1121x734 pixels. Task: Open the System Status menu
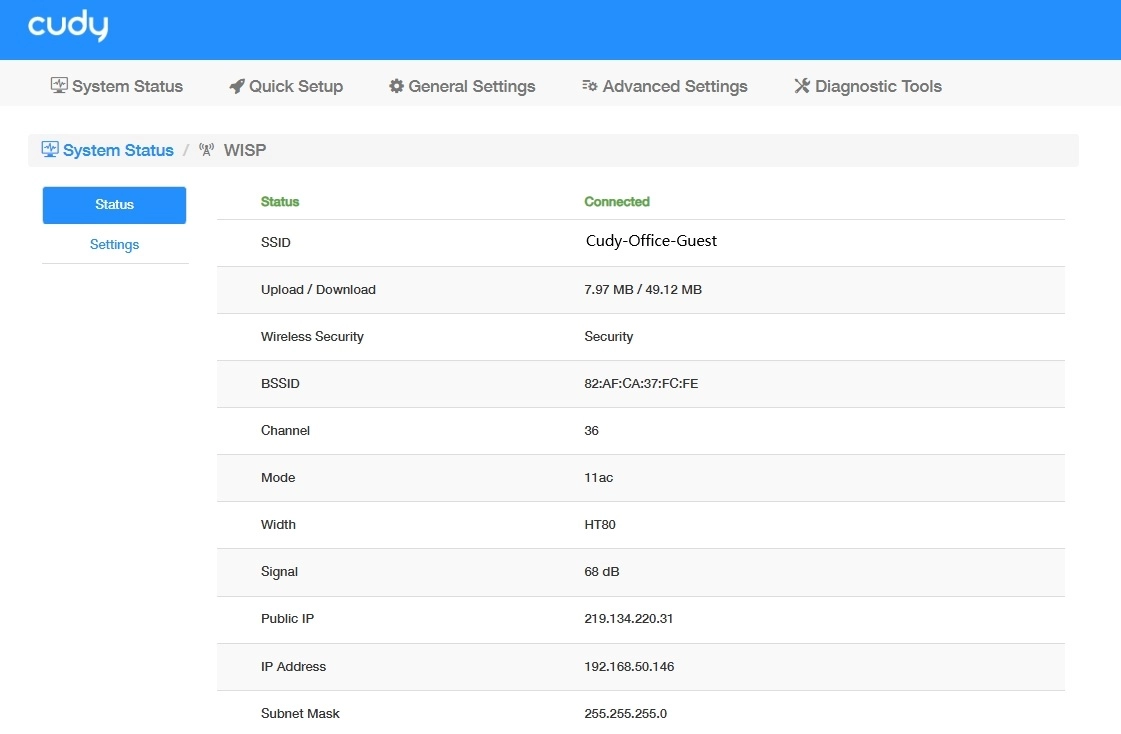click(117, 86)
